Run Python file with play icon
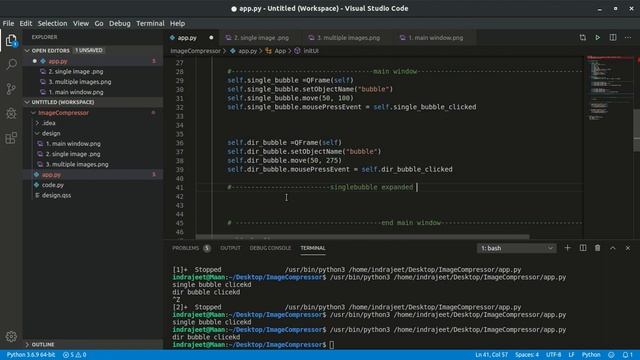 (x=598, y=38)
